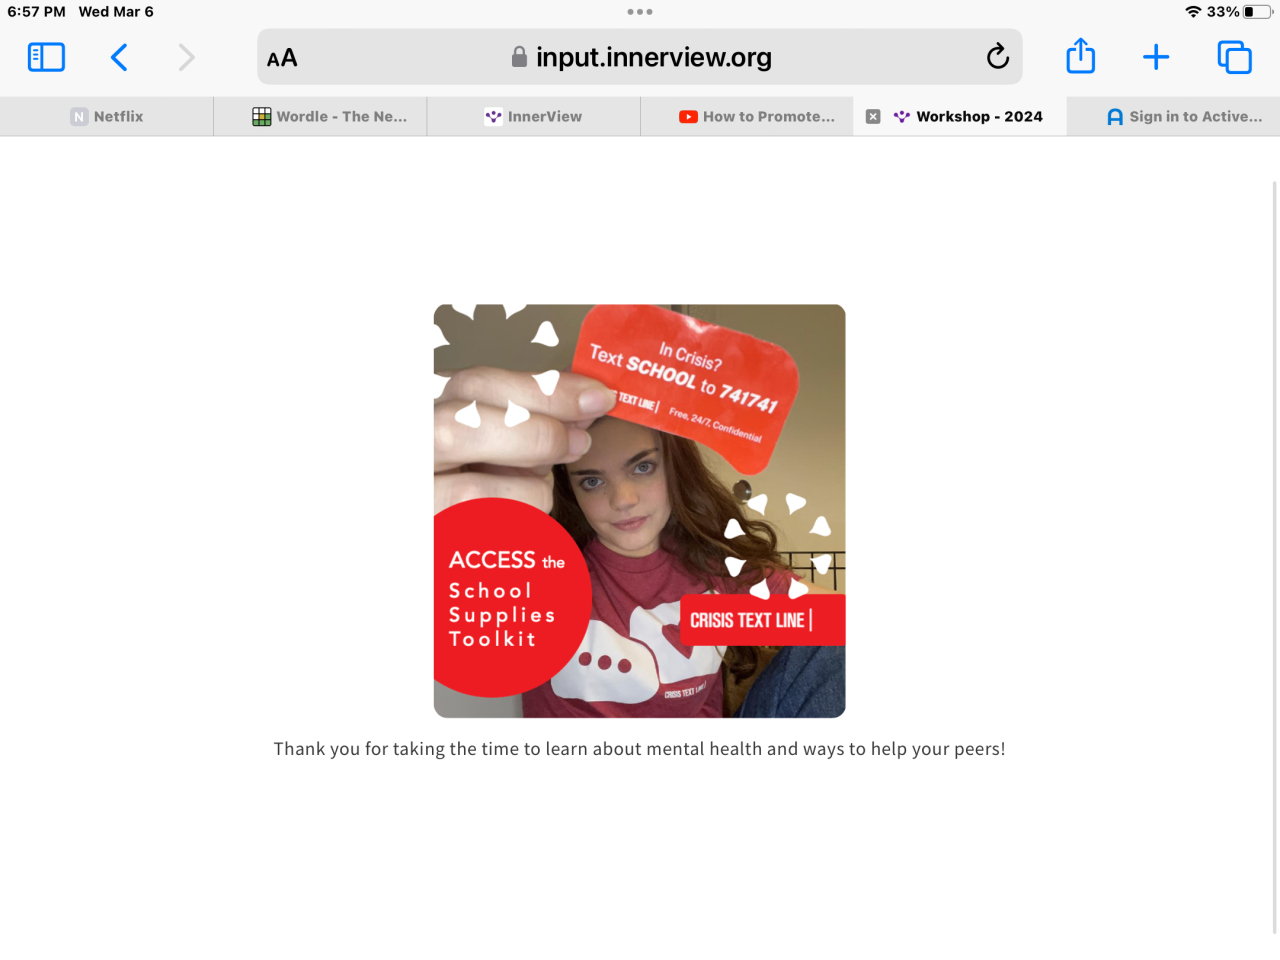Reload the input.innerview.org page
The width and height of the screenshot is (1280, 960).
coord(997,57)
